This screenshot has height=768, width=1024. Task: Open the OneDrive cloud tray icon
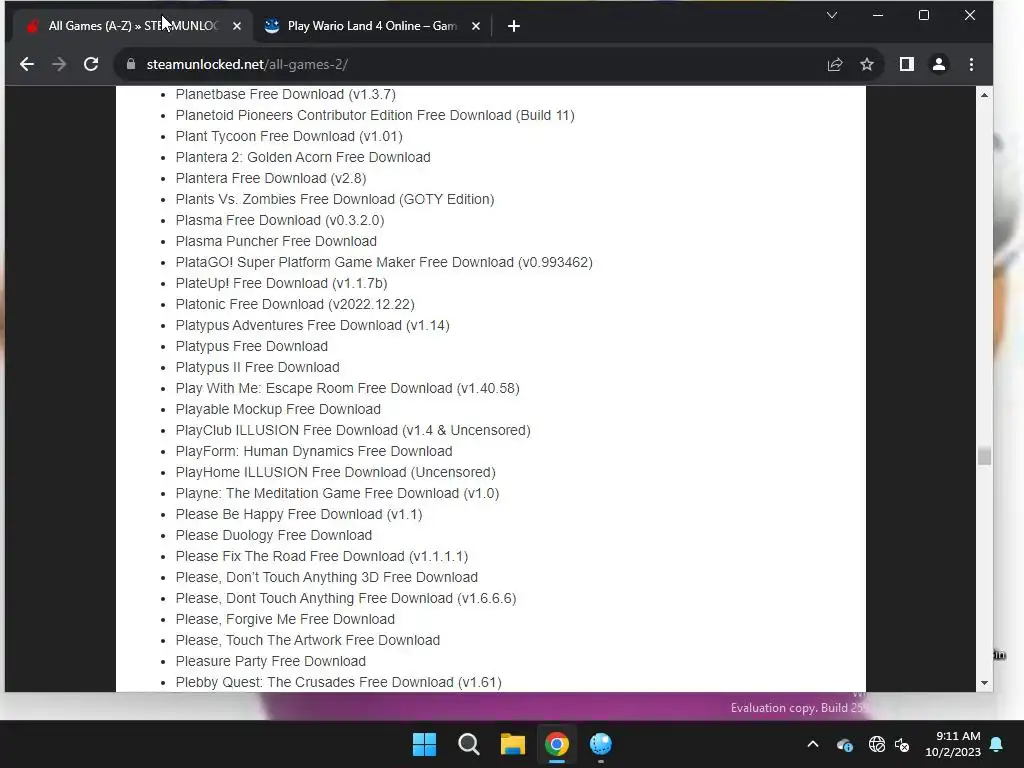click(844, 744)
